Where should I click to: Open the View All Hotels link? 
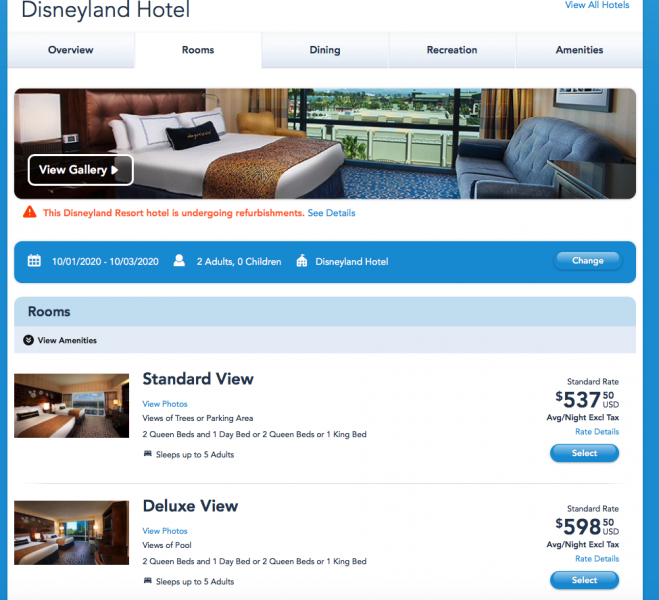(597, 5)
